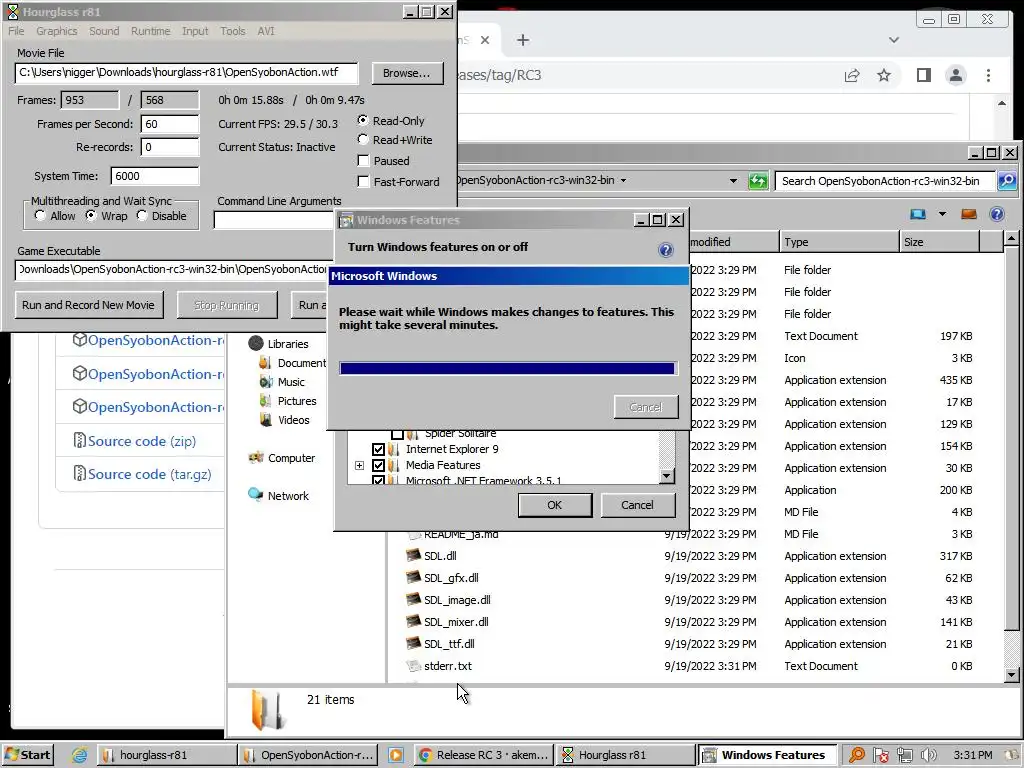This screenshot has height=768, width=1024.
Task: Select the SDL_mixer.dll file
Action: pos(456,622)
